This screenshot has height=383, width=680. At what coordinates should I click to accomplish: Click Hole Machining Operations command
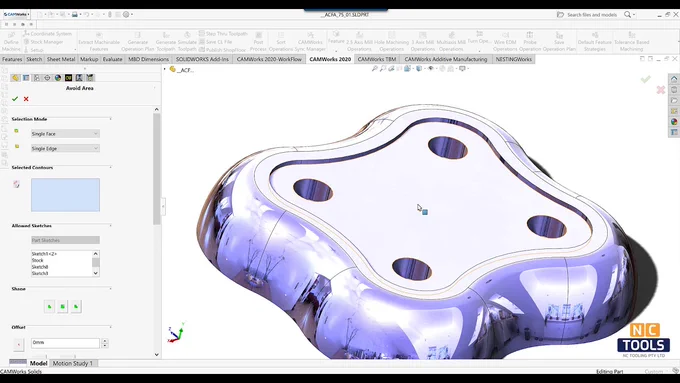click(x=392, y=42)
